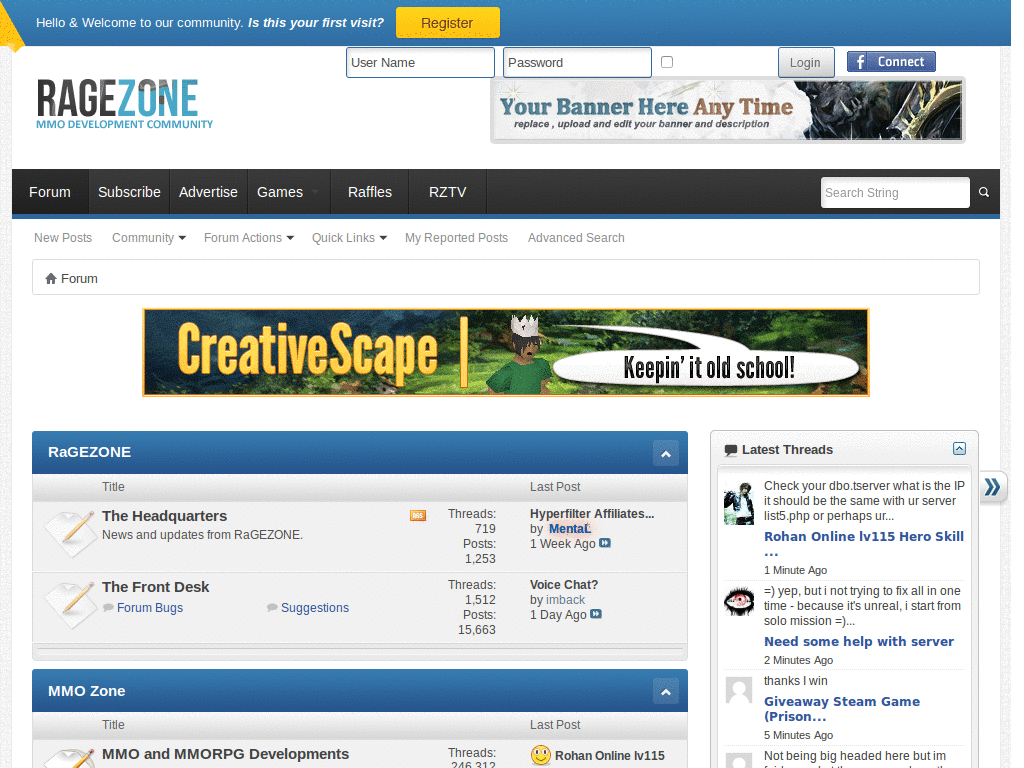The image size is (1024, 768).
Task: Click eye avatar beside Need some help
Action: point(739,600)
